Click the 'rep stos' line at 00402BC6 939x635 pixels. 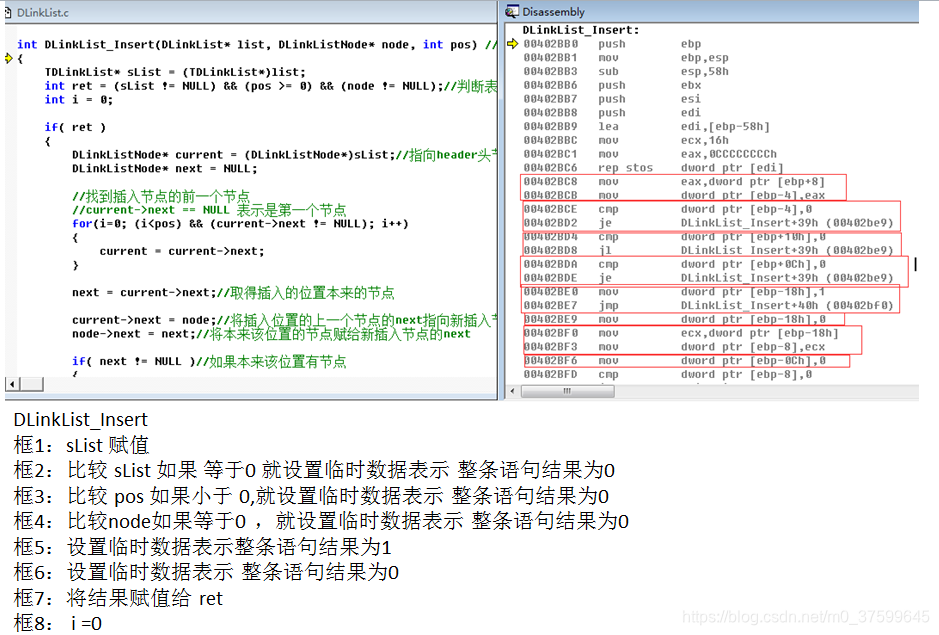click(653, 168)
